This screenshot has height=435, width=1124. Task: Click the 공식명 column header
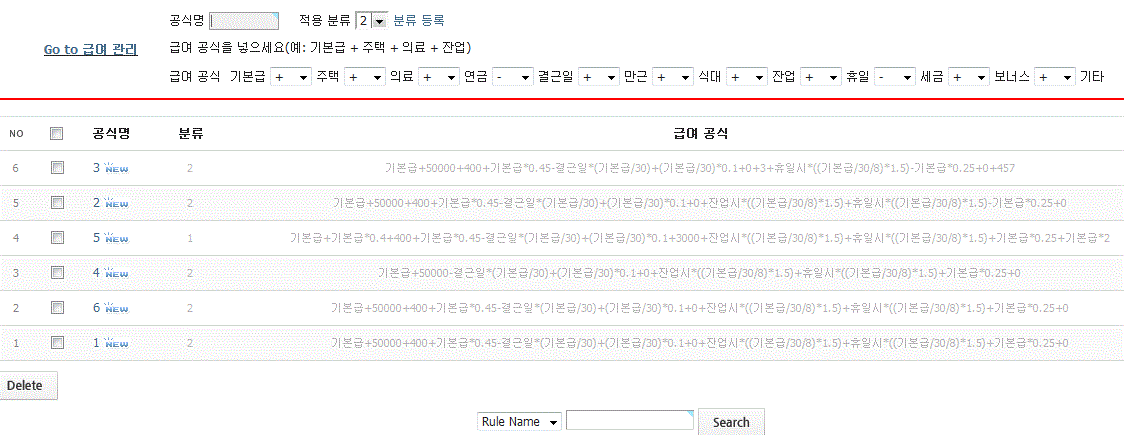[111, 133]
